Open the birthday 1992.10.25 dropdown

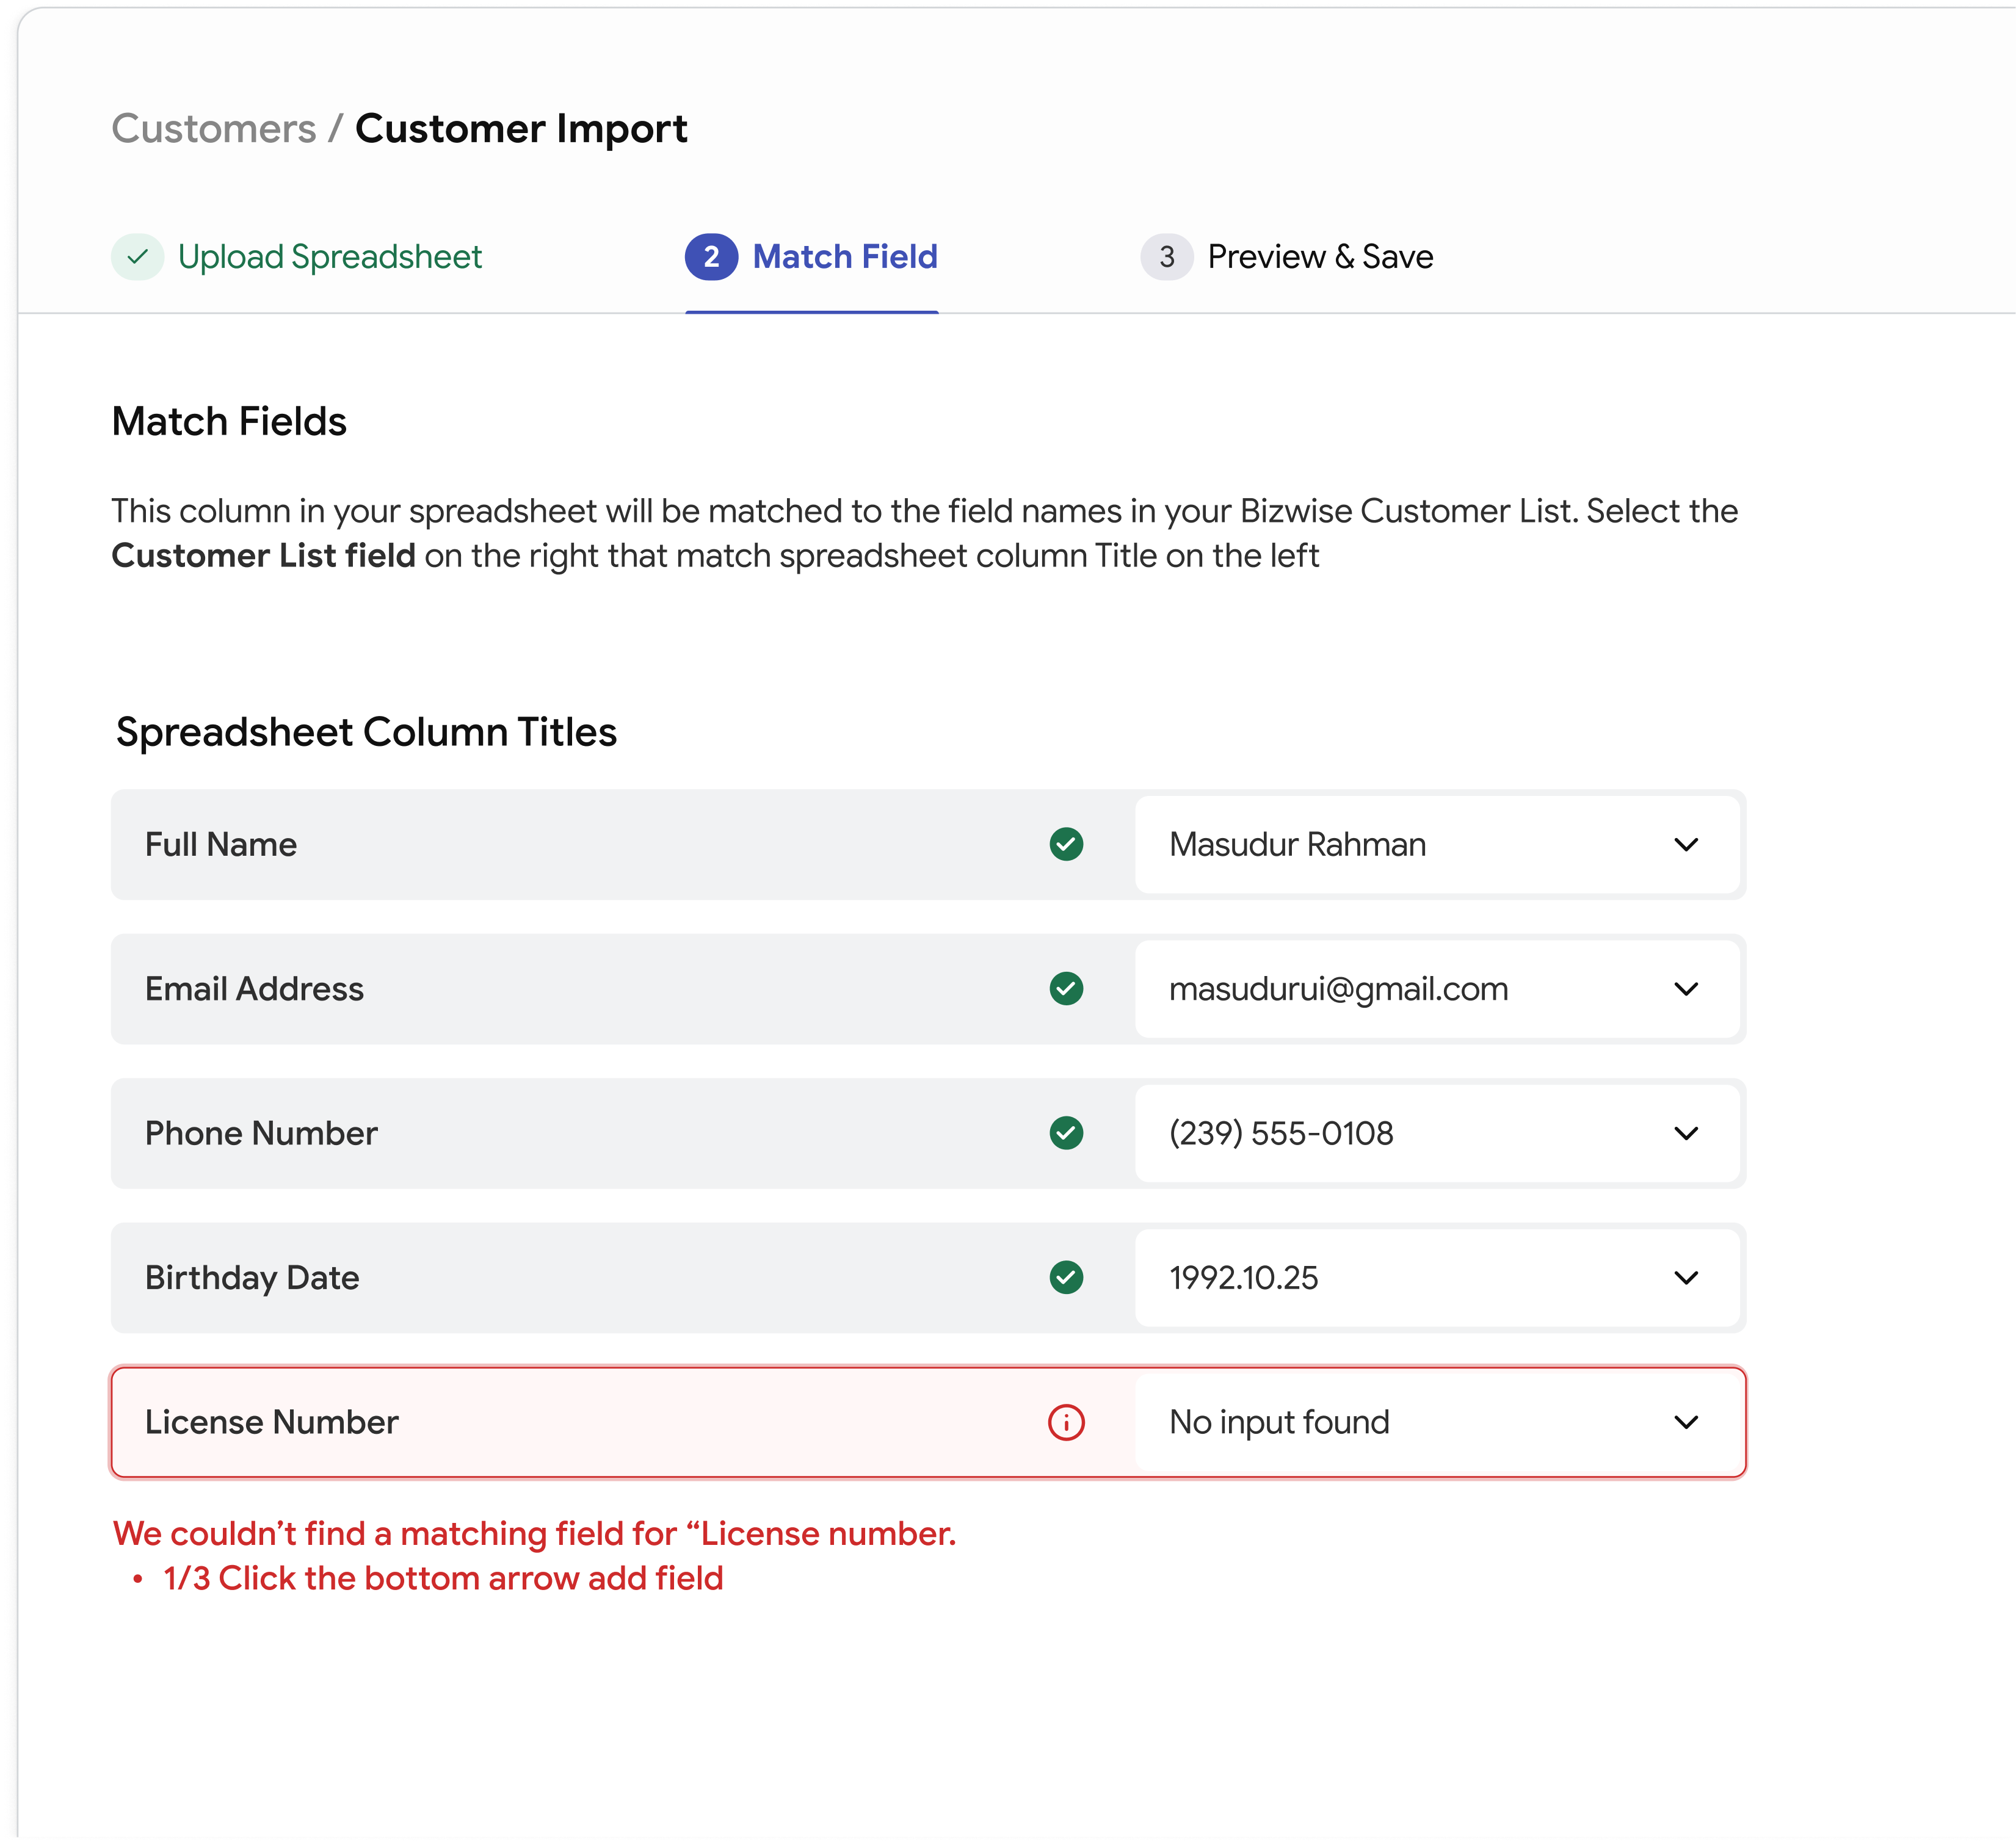tap(1687, 1278)
